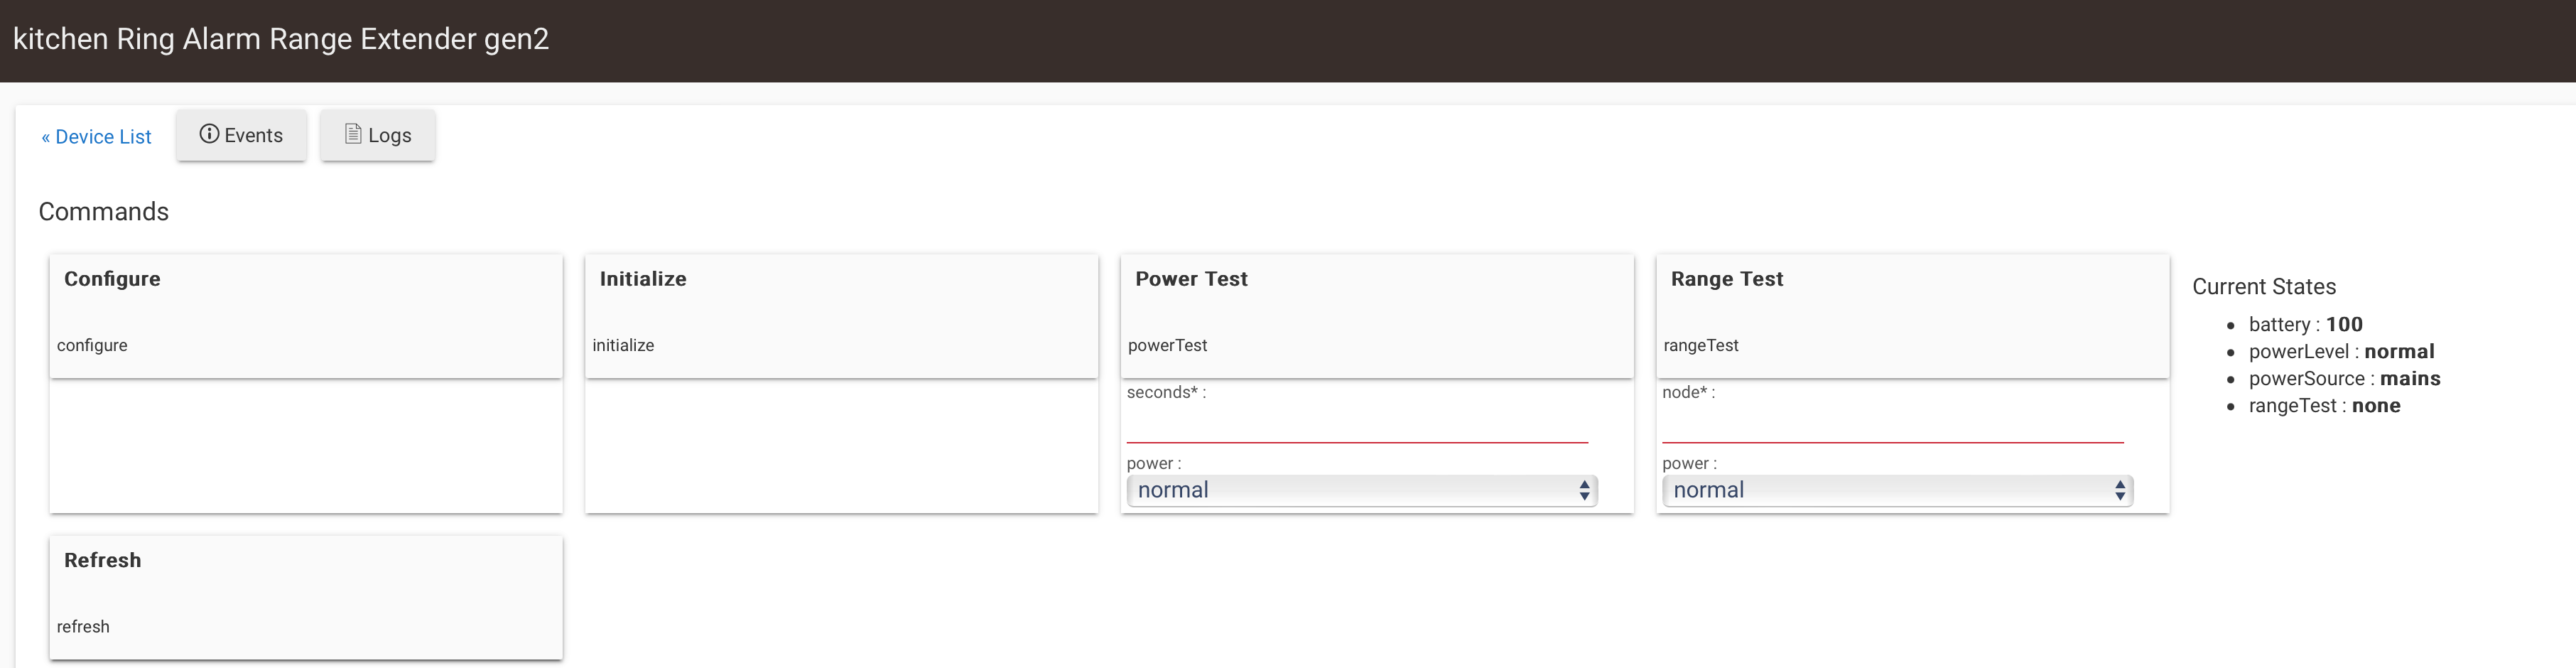Run the Power Test command
The image size is (2576, 668).
tap(1377, 316)
